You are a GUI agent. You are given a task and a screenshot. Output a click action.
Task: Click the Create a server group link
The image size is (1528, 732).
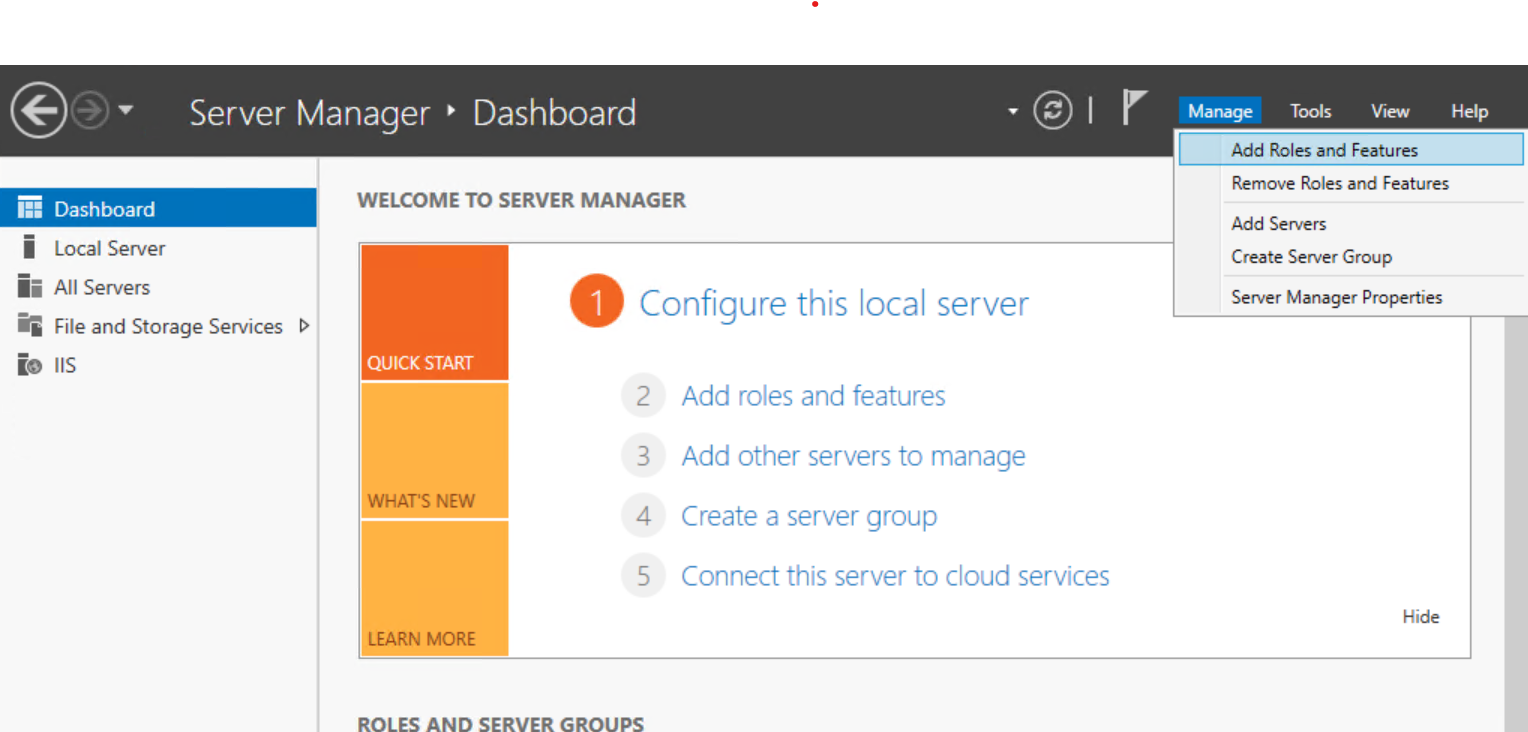[x=809, y=516]
